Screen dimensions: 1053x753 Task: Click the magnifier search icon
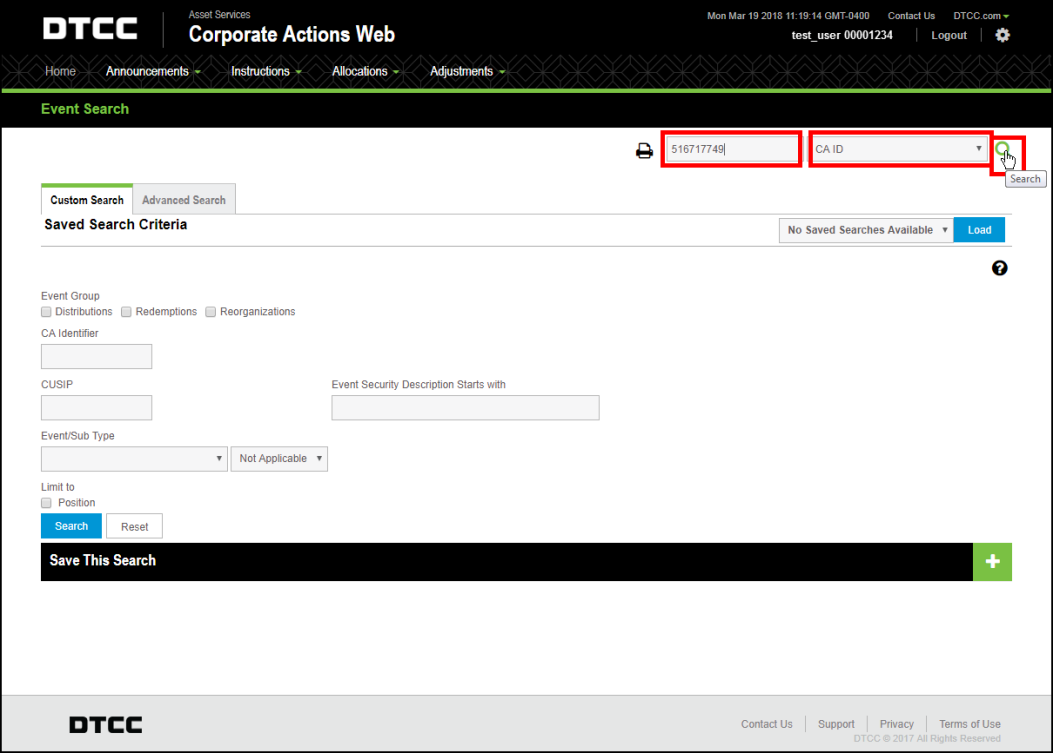1003,150
